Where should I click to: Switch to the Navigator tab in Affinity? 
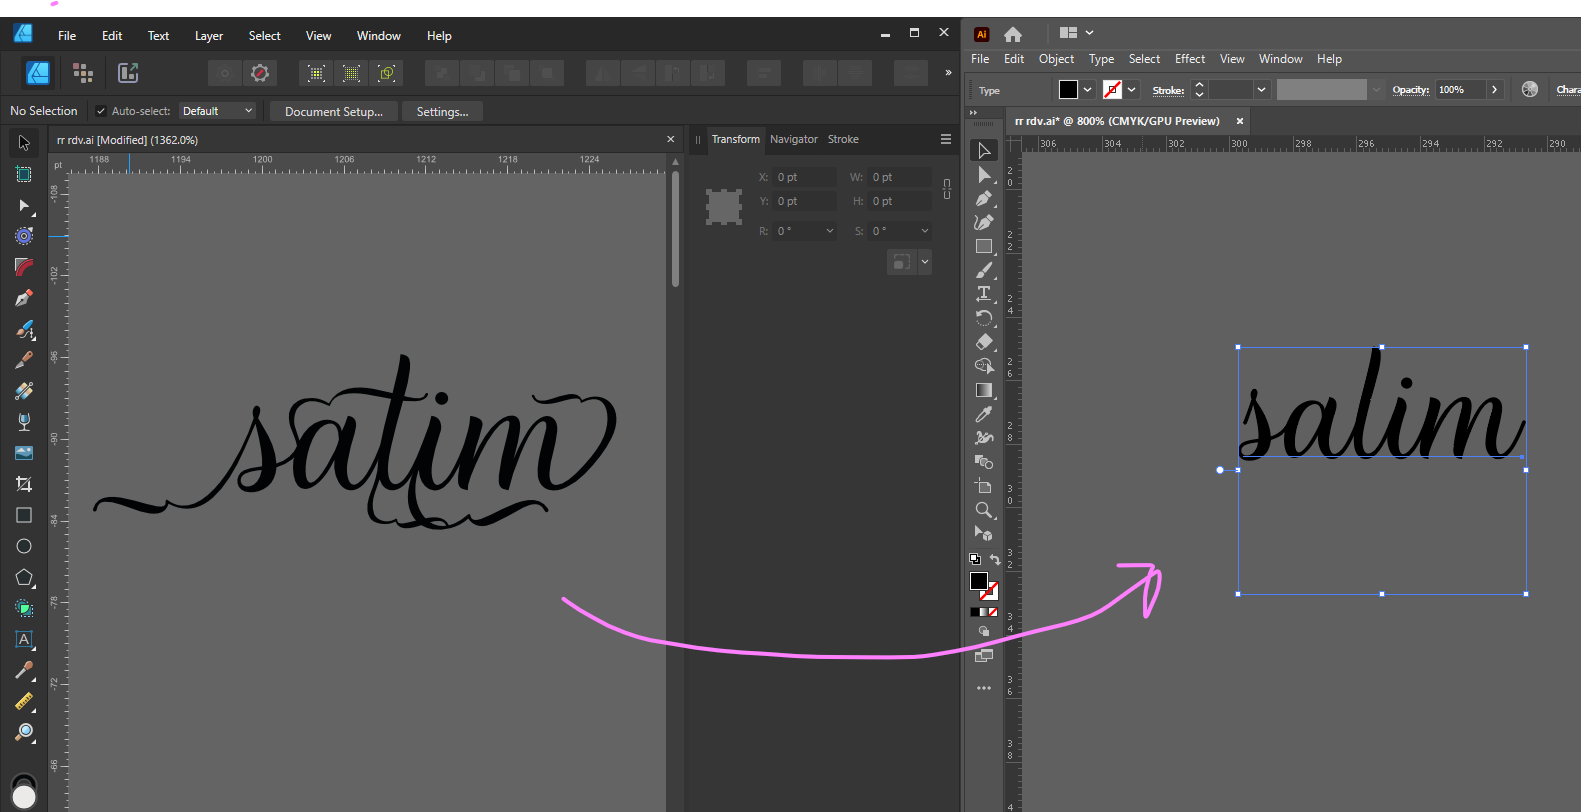pyautogui.click(x=794, y=139)
